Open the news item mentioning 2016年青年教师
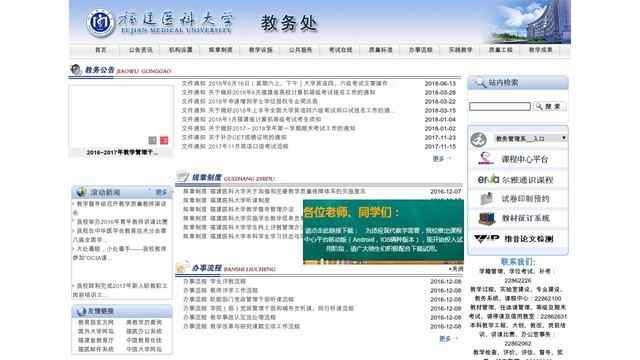Viewport: 640px width, 360px height. click(121, 222)
